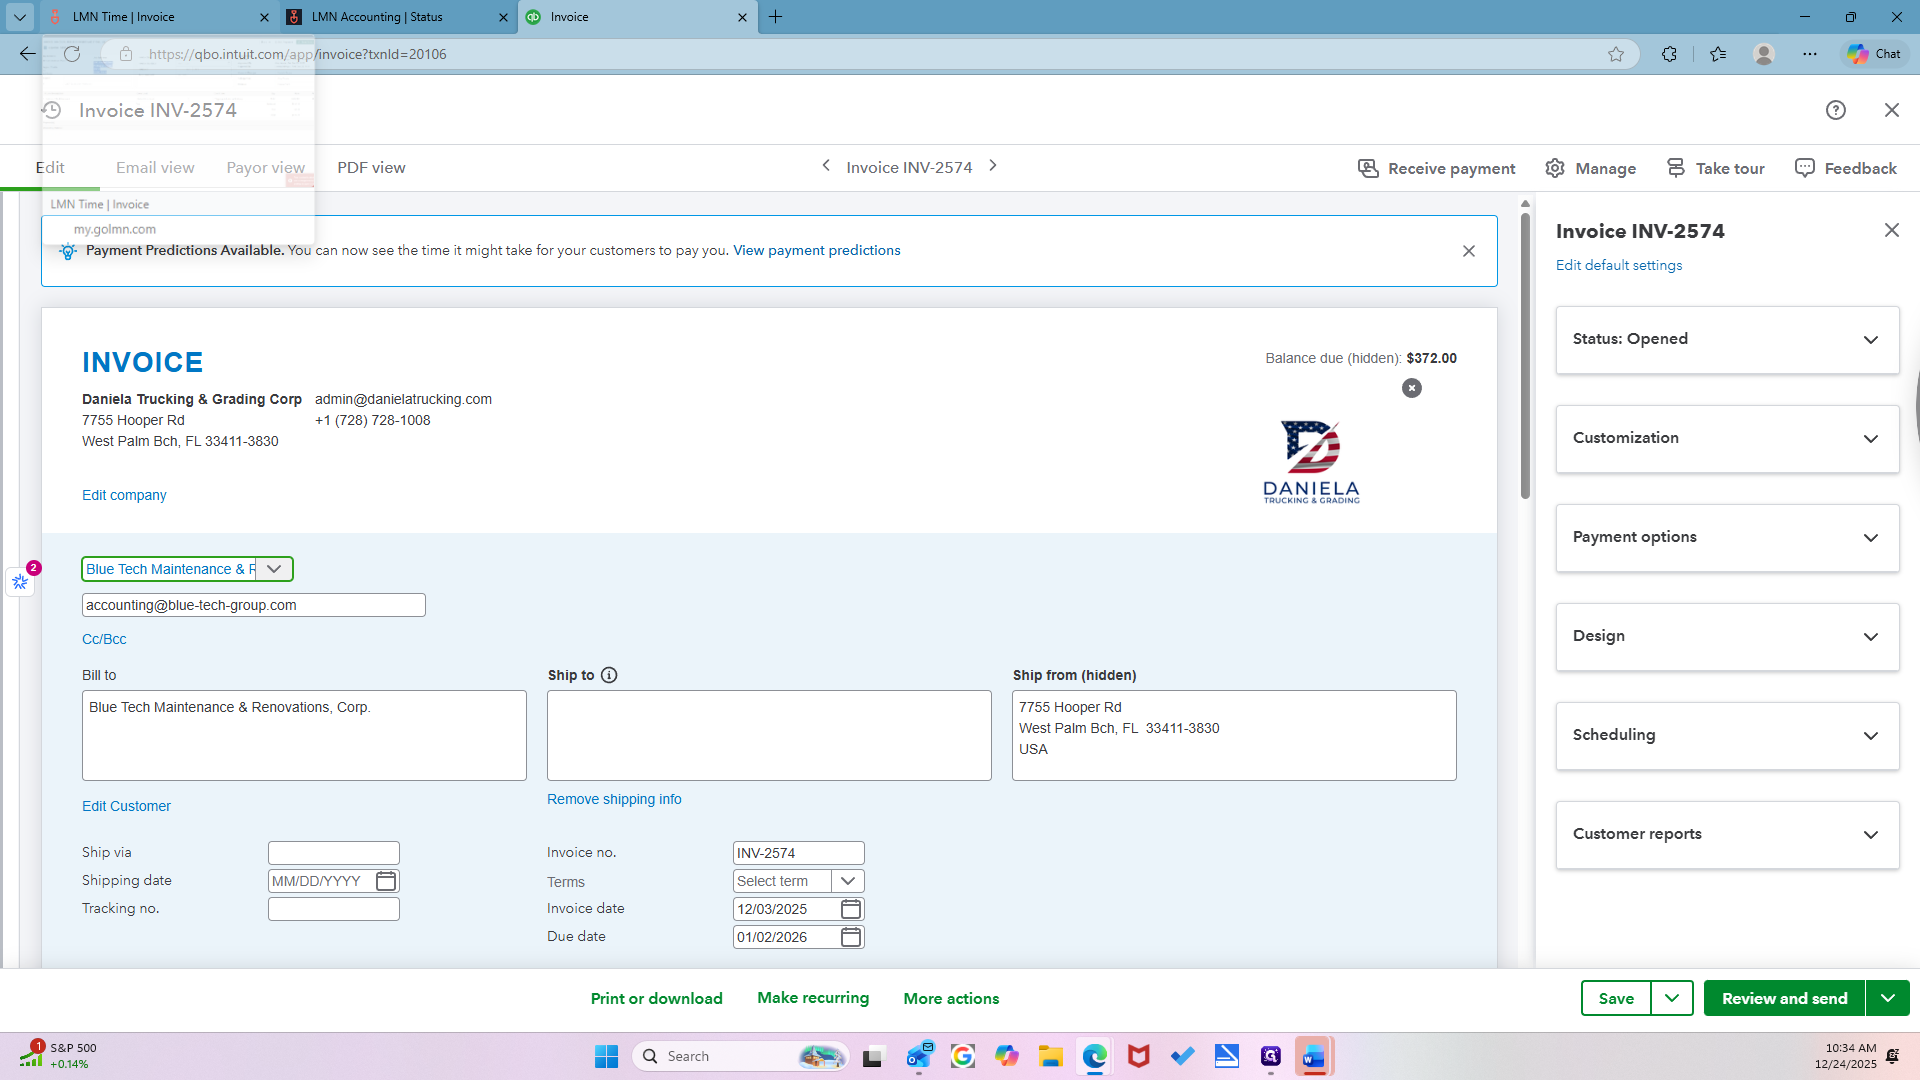
Task: Open File Explorer from taskbar
Action: (1050, 1056)
